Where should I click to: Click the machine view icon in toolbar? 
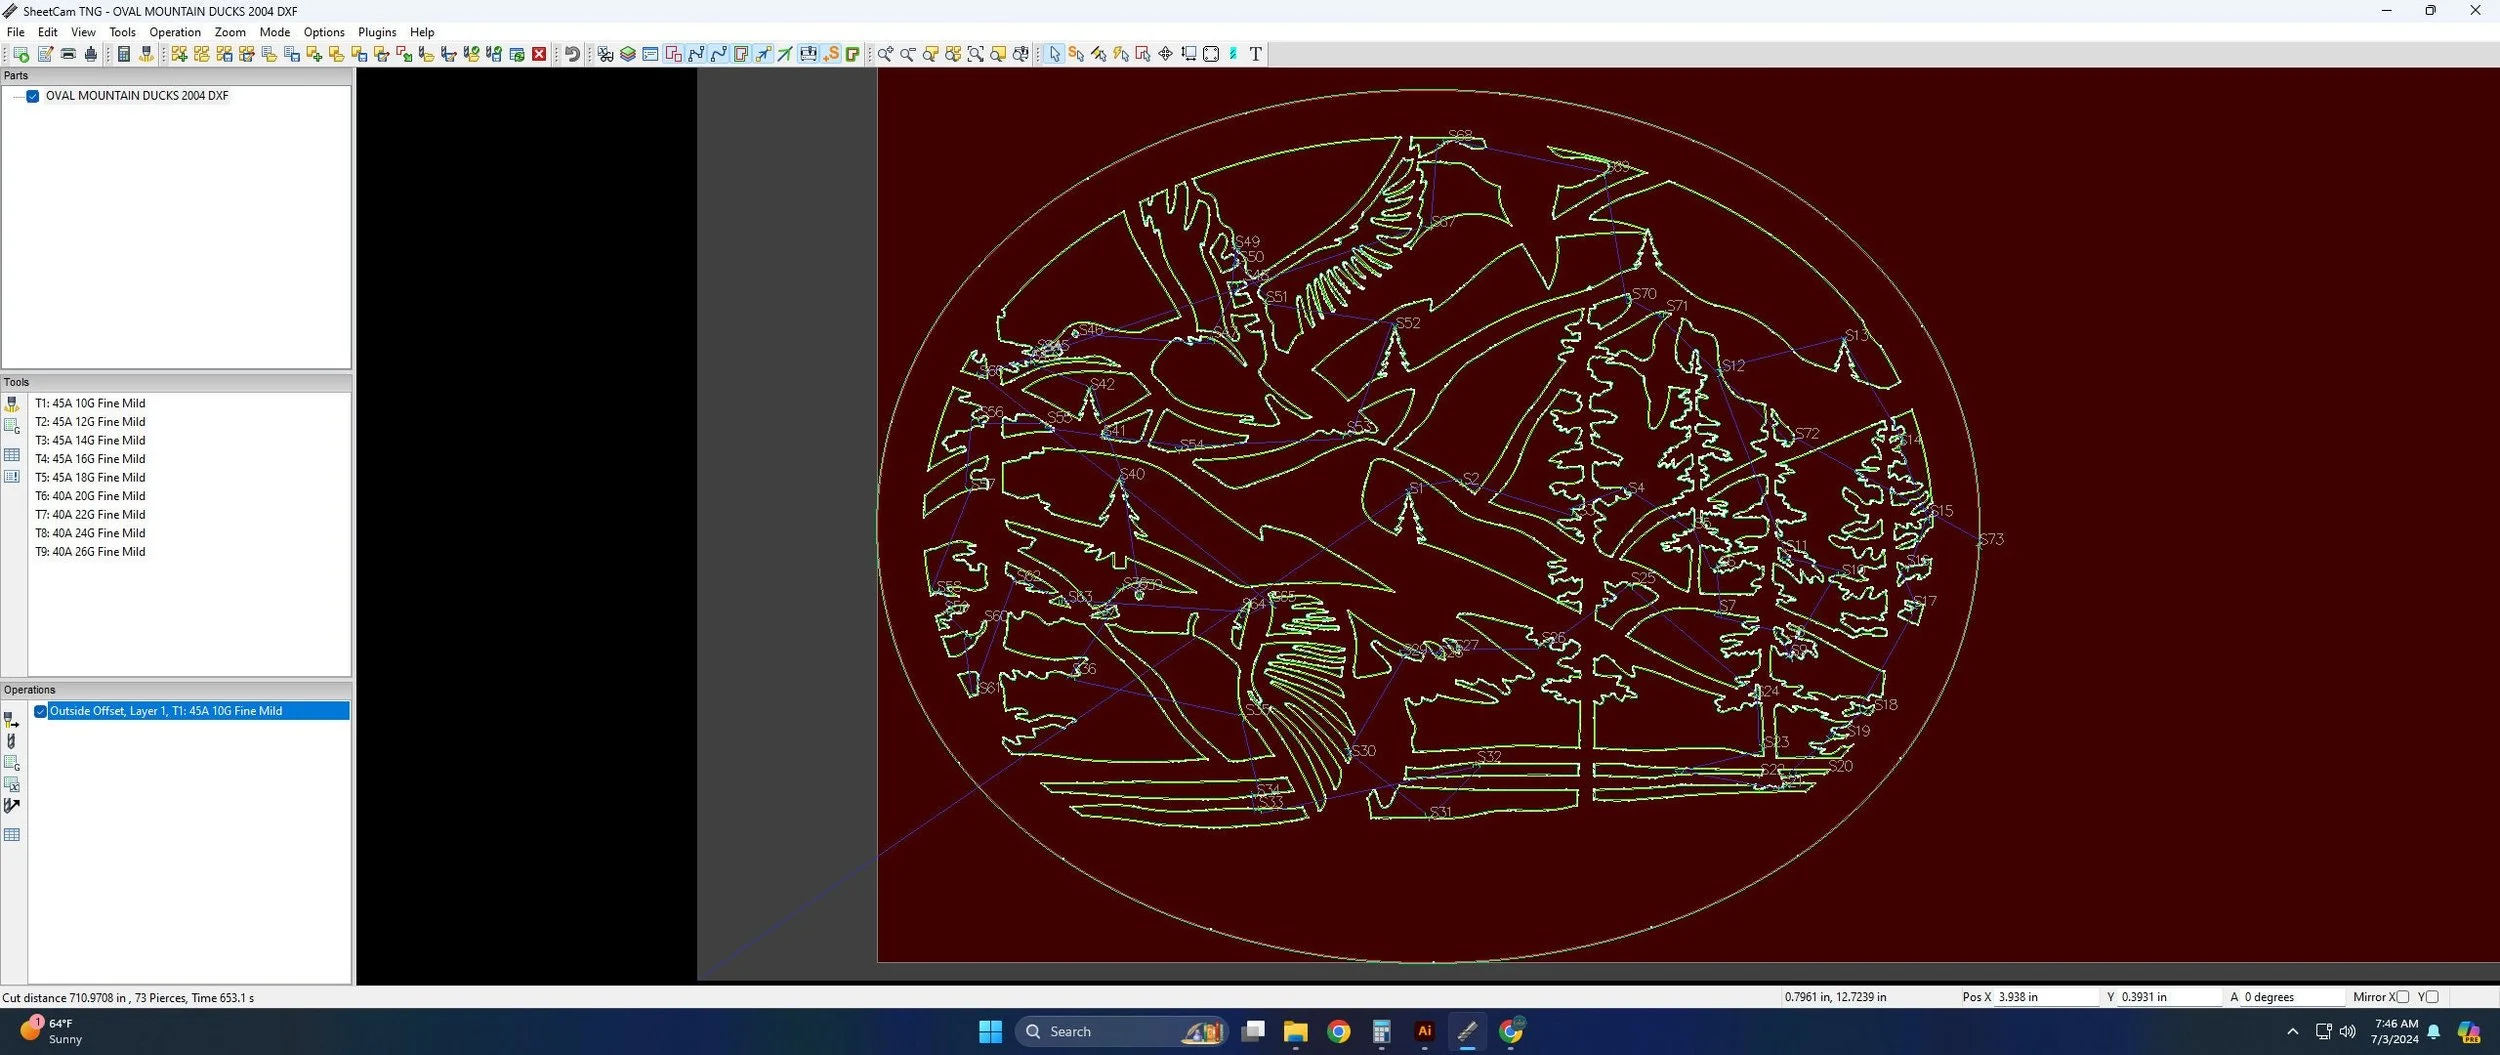(x=808, y=54)
